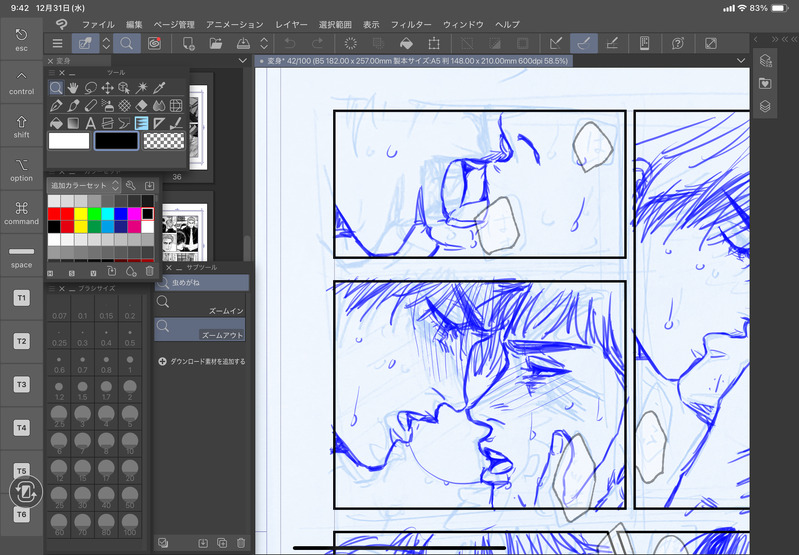Expand the canvas tab list chevron
The height and width of the screenshot is (555, 799).
(740, 61)
